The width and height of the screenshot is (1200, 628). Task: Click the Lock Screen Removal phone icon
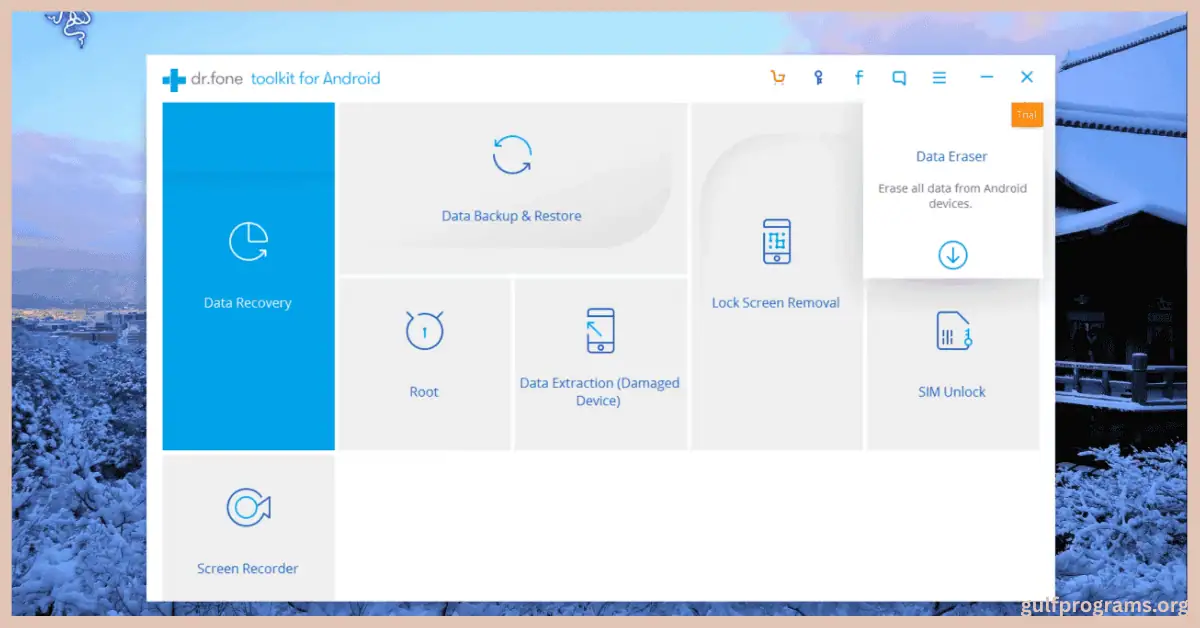point(776,242)
